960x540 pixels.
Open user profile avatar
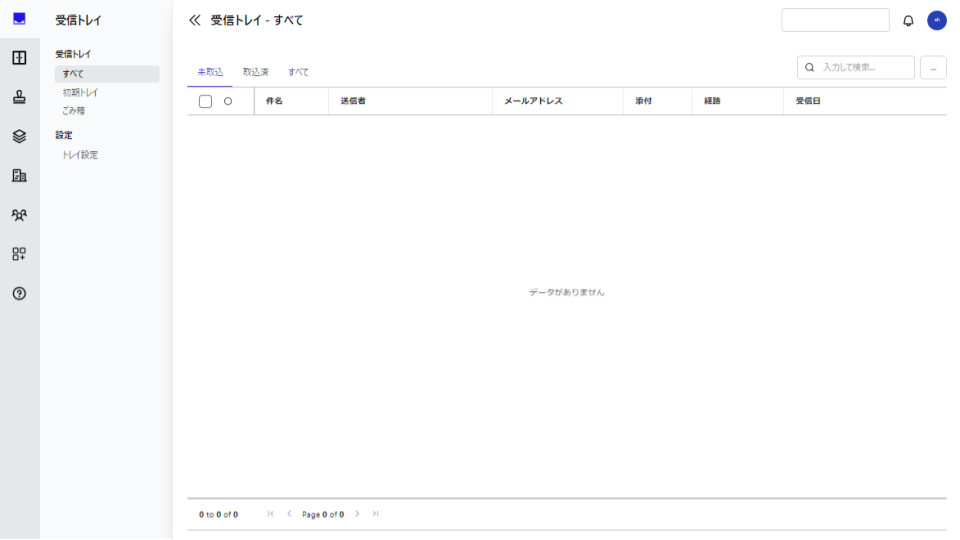tap(936, 20)
